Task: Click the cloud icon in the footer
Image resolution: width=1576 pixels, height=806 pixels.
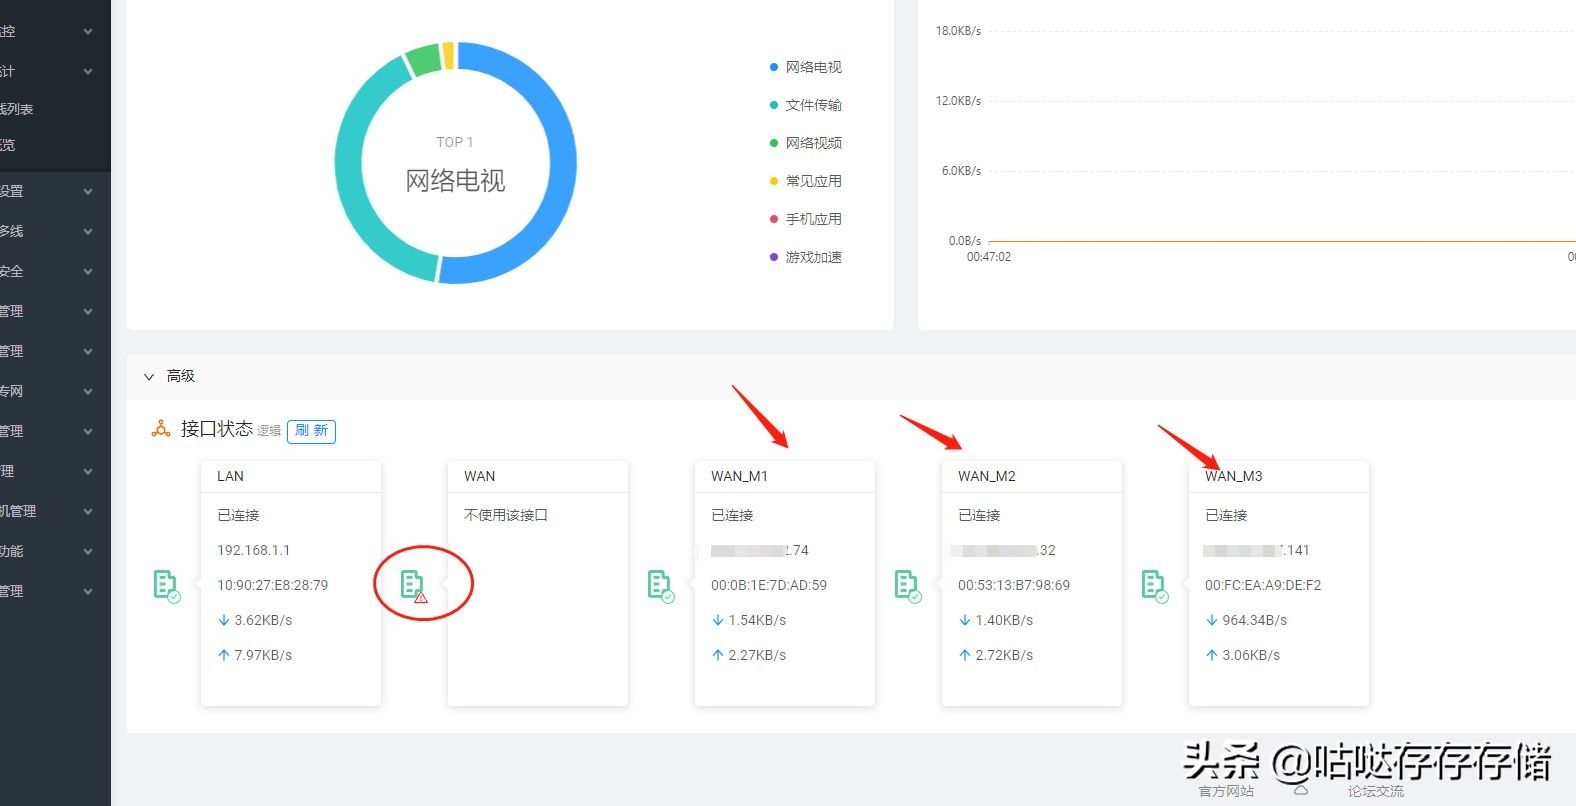Action: pos(1301,790)
